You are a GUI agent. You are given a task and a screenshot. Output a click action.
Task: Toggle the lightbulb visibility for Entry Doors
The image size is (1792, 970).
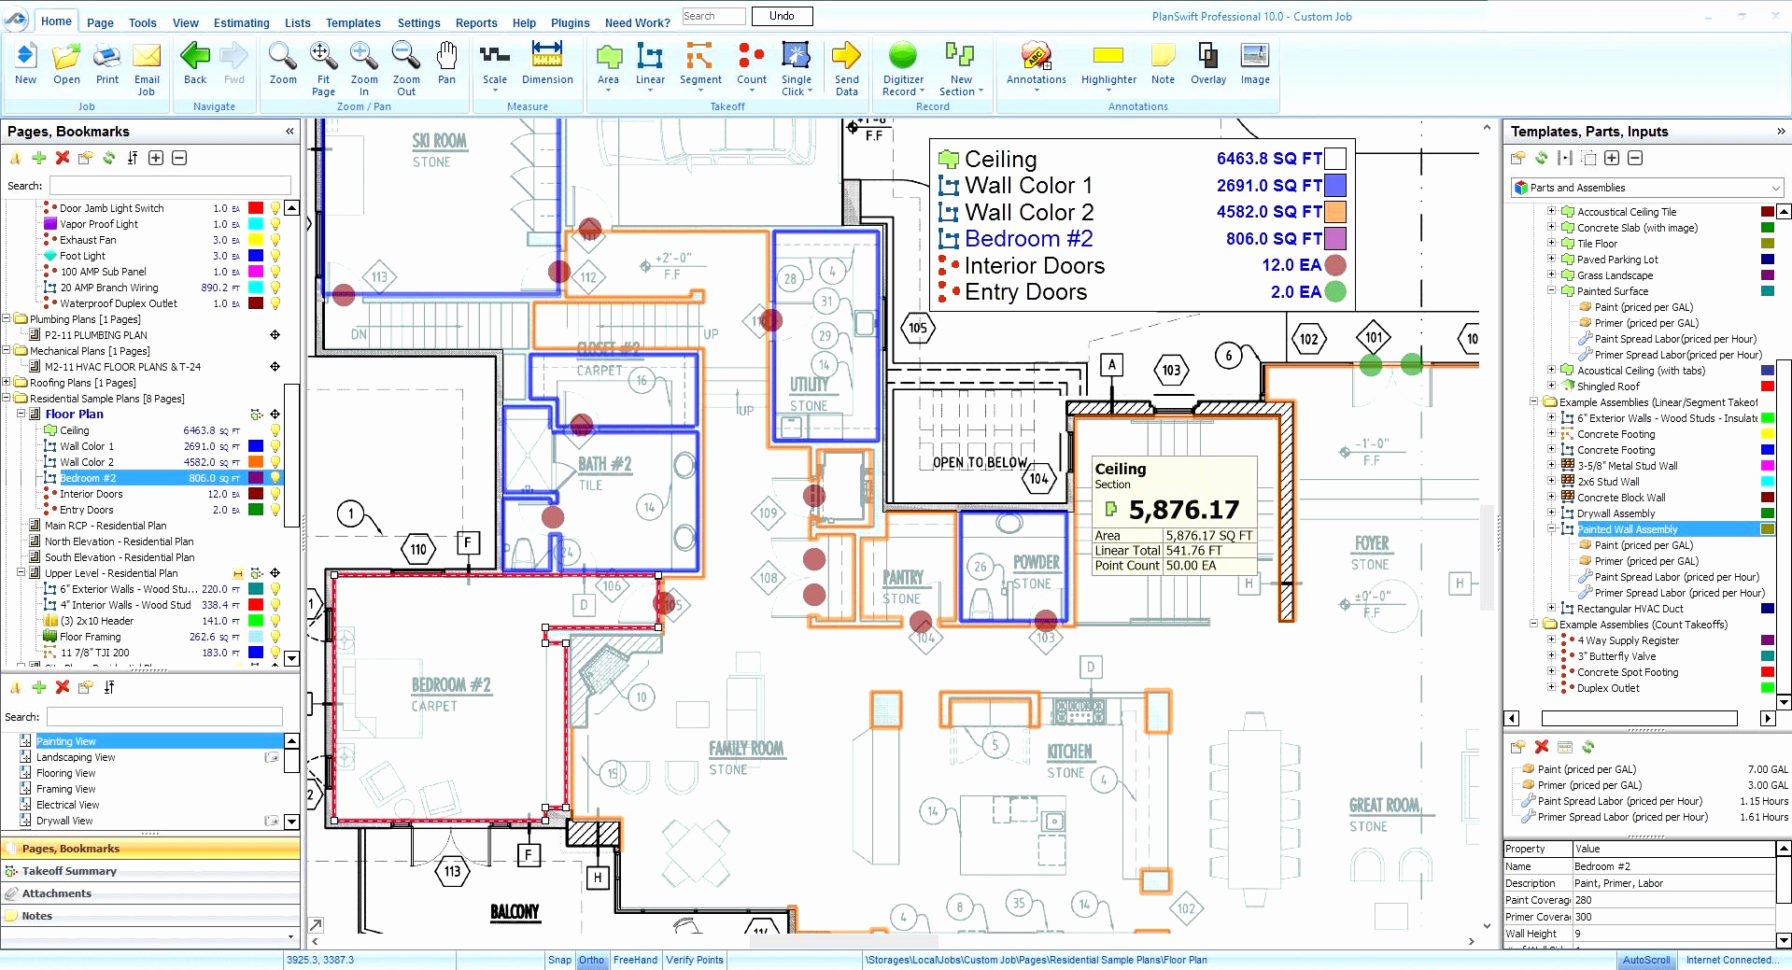(275, 510)
